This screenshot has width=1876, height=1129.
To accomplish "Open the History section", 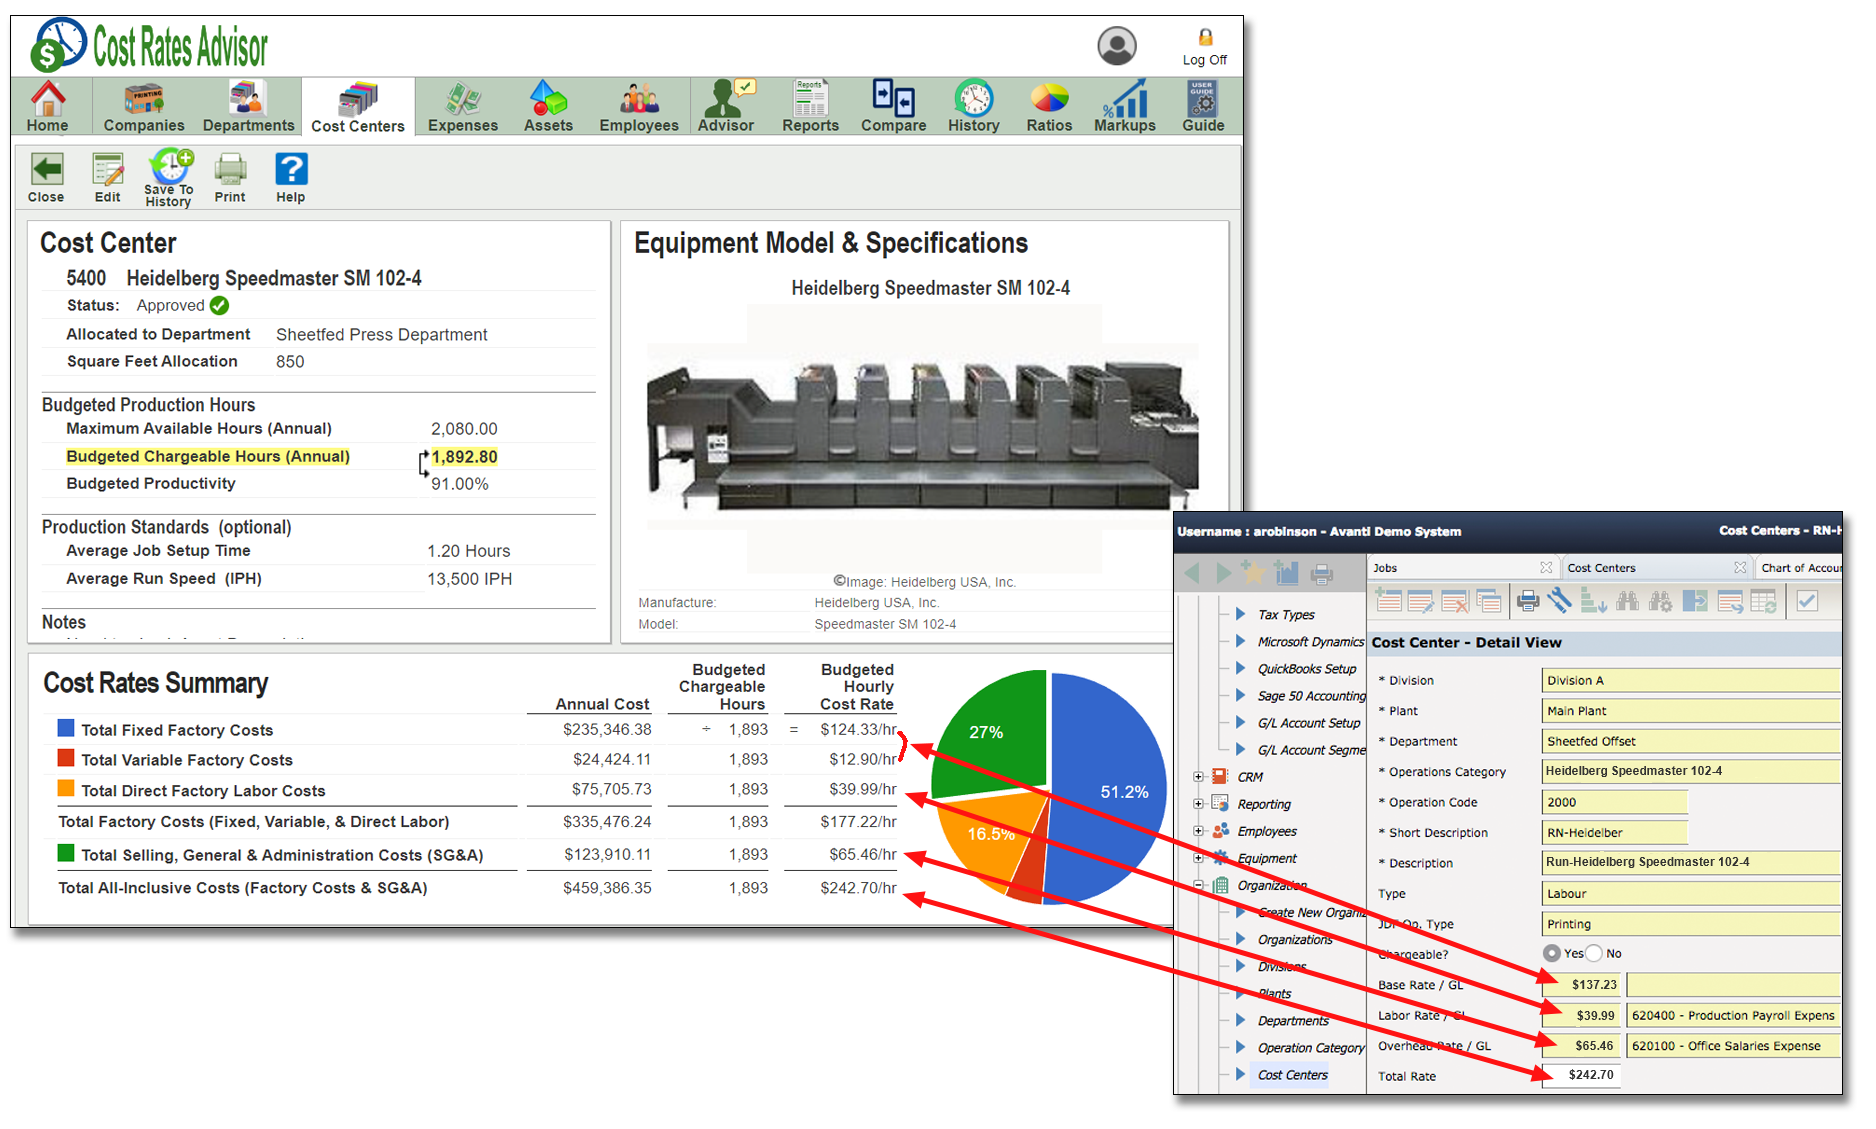I will pos(973,107).
